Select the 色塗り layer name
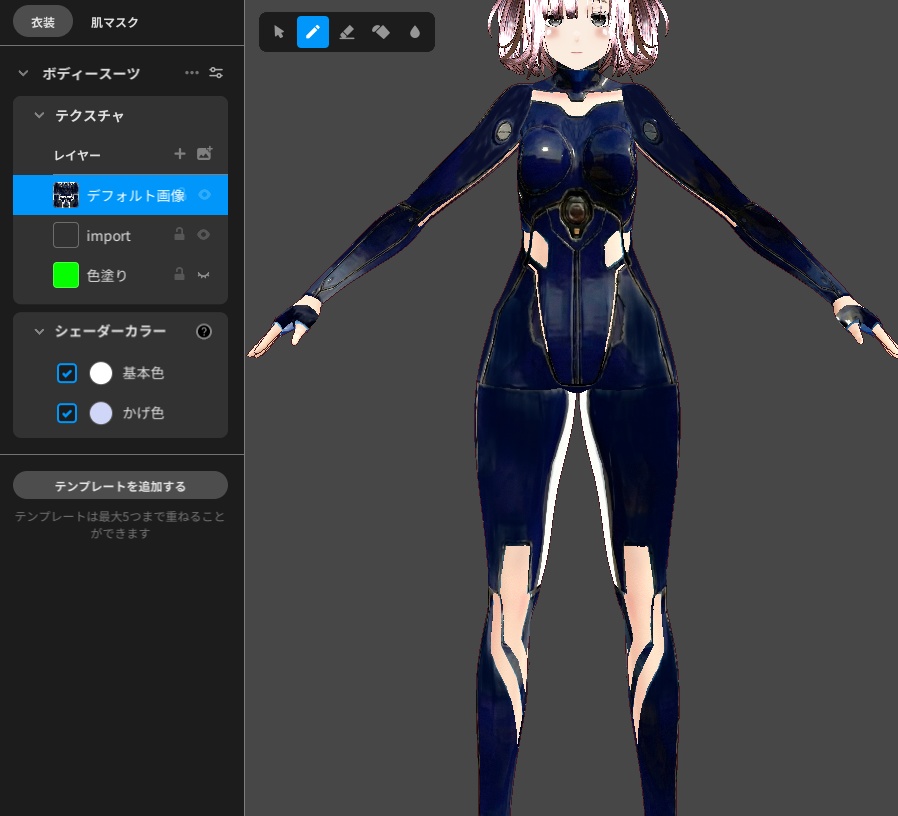Screen dimensions: 898x816 pyautogui.click(x=107, y=275)
